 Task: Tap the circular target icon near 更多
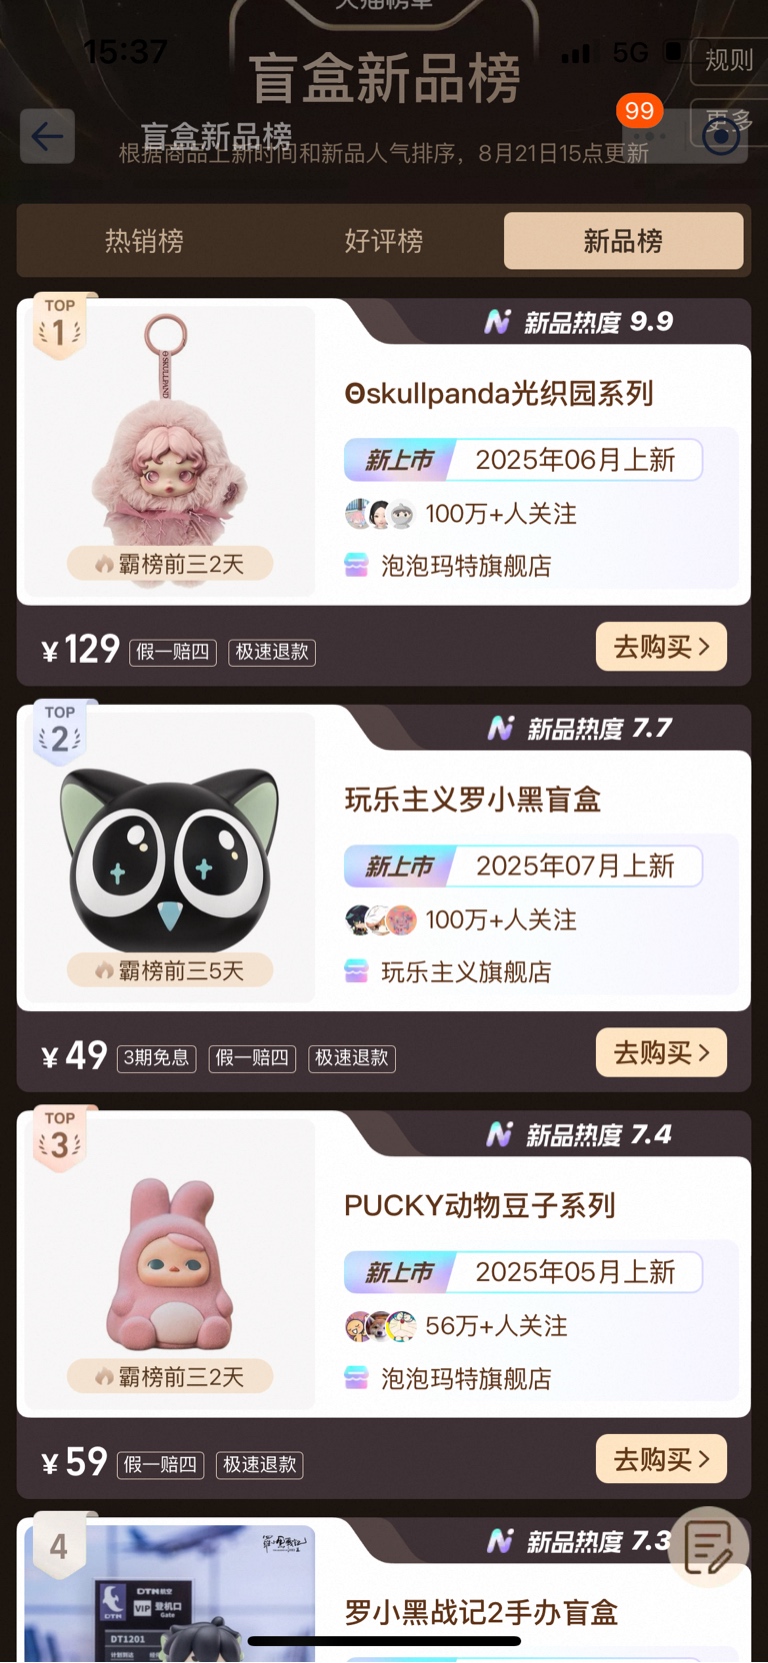[721, 136]
